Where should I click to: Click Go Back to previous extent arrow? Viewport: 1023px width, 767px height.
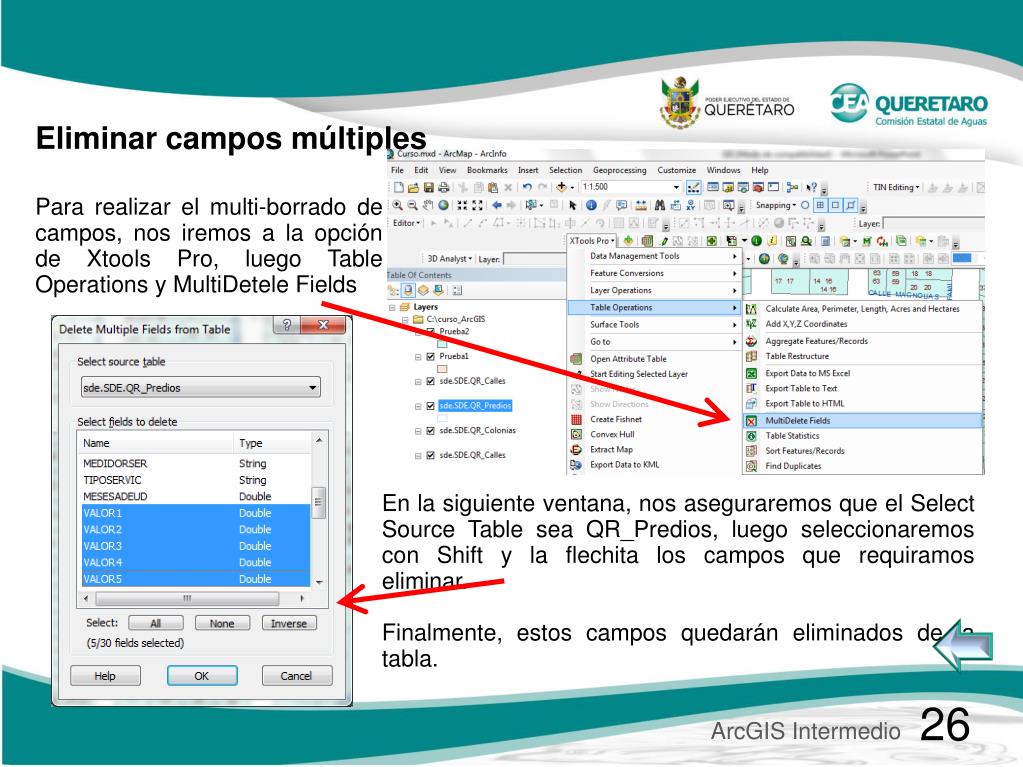(x=497, y=205)
